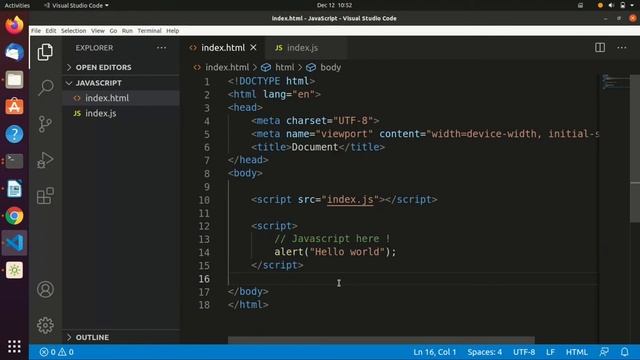Open Help from the dock
Screen dimensions: 640x360
tap(14, 134)
